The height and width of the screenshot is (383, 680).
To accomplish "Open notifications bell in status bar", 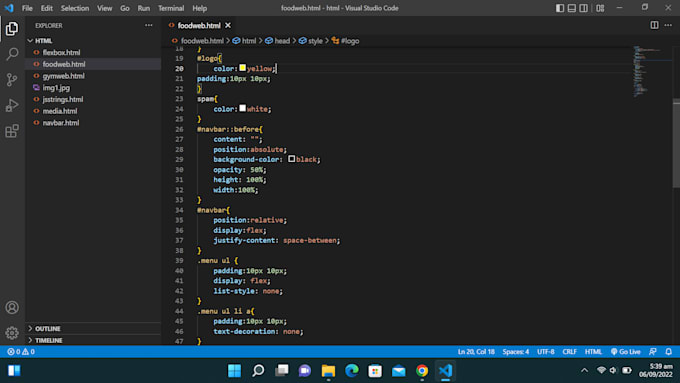I will (669, 352).
